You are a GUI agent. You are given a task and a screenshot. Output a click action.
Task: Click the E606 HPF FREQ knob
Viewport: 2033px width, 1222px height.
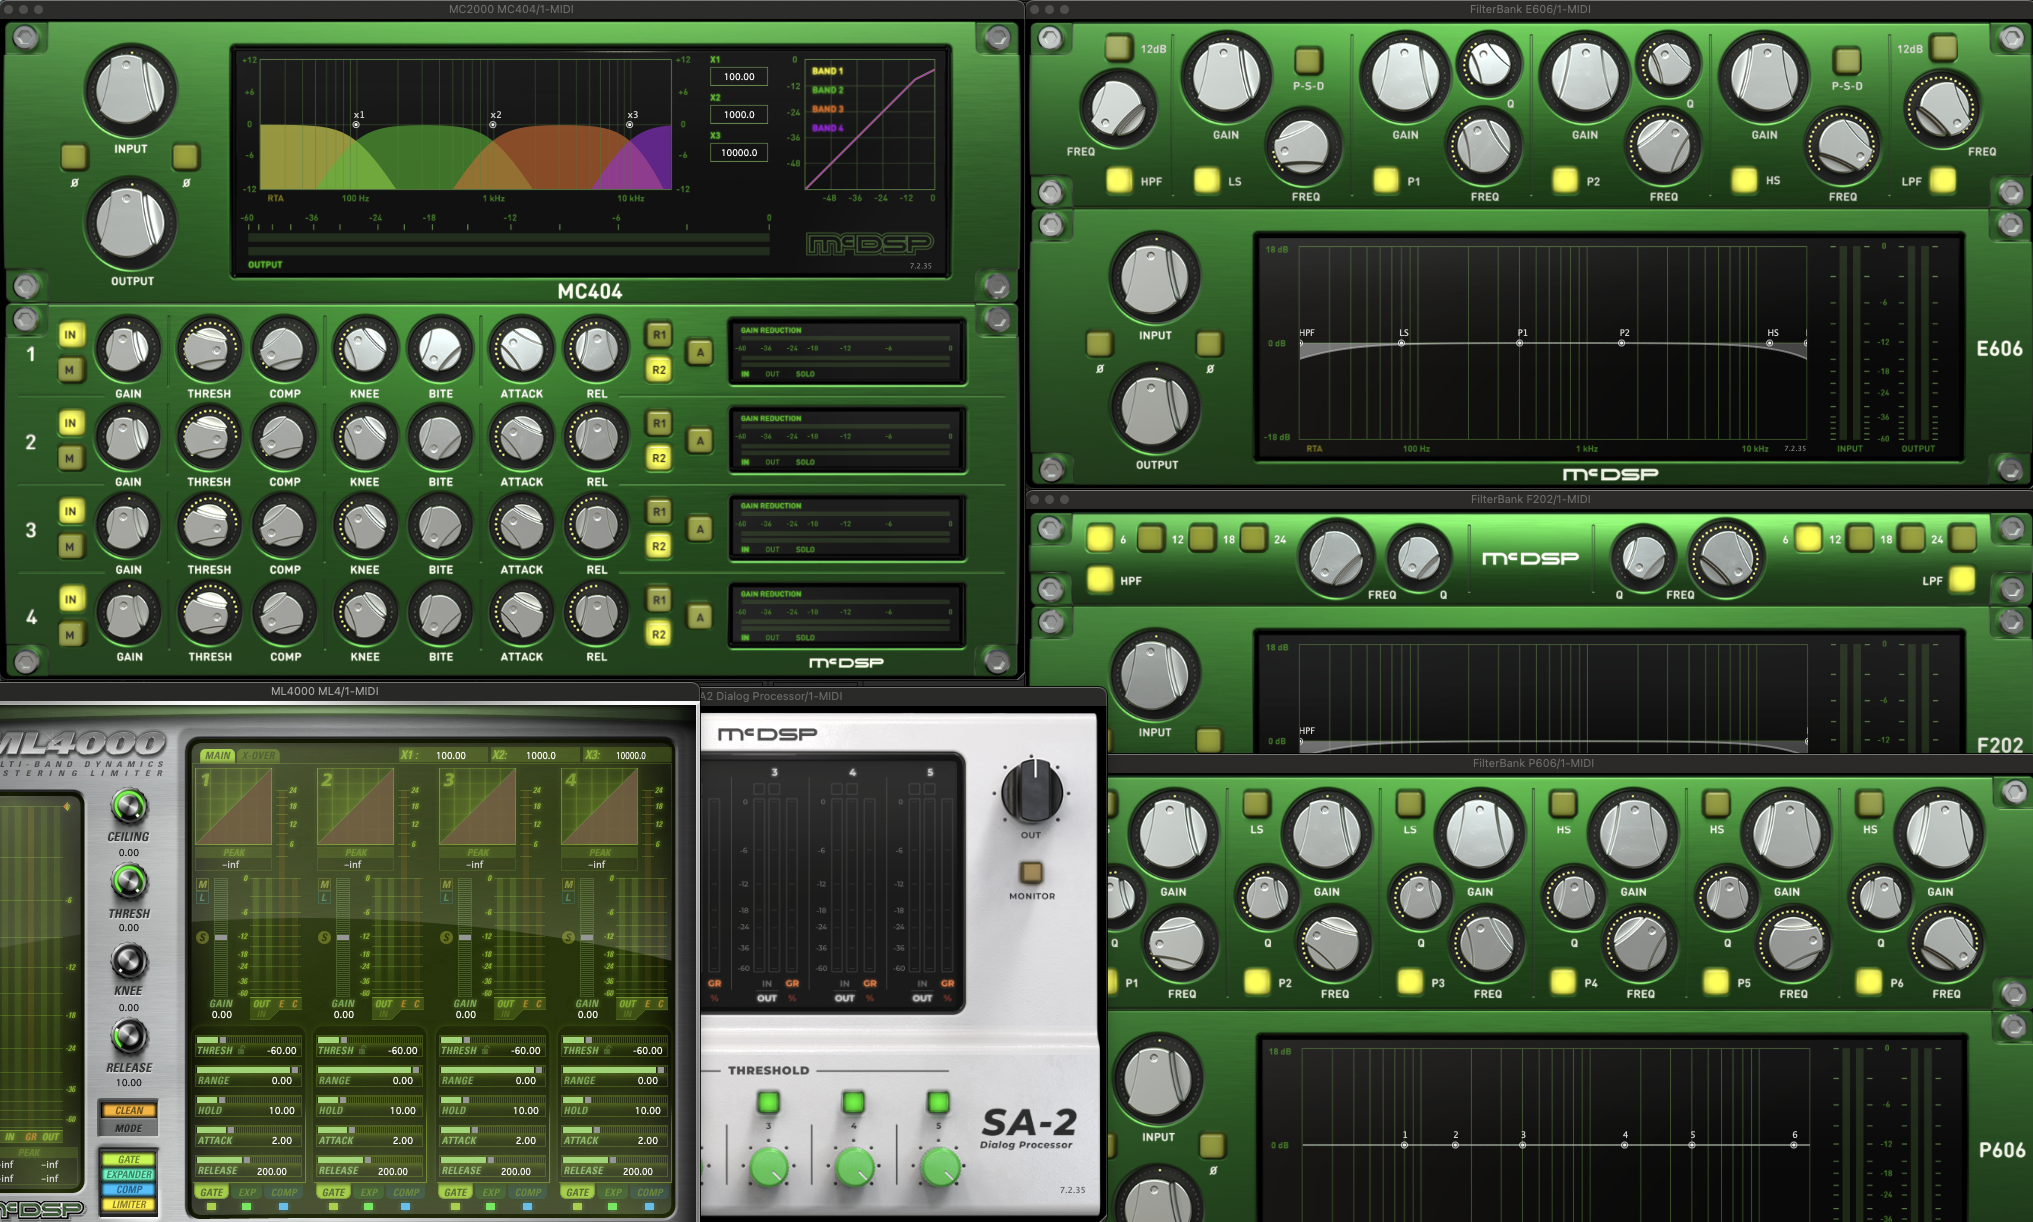(1118, 107)
